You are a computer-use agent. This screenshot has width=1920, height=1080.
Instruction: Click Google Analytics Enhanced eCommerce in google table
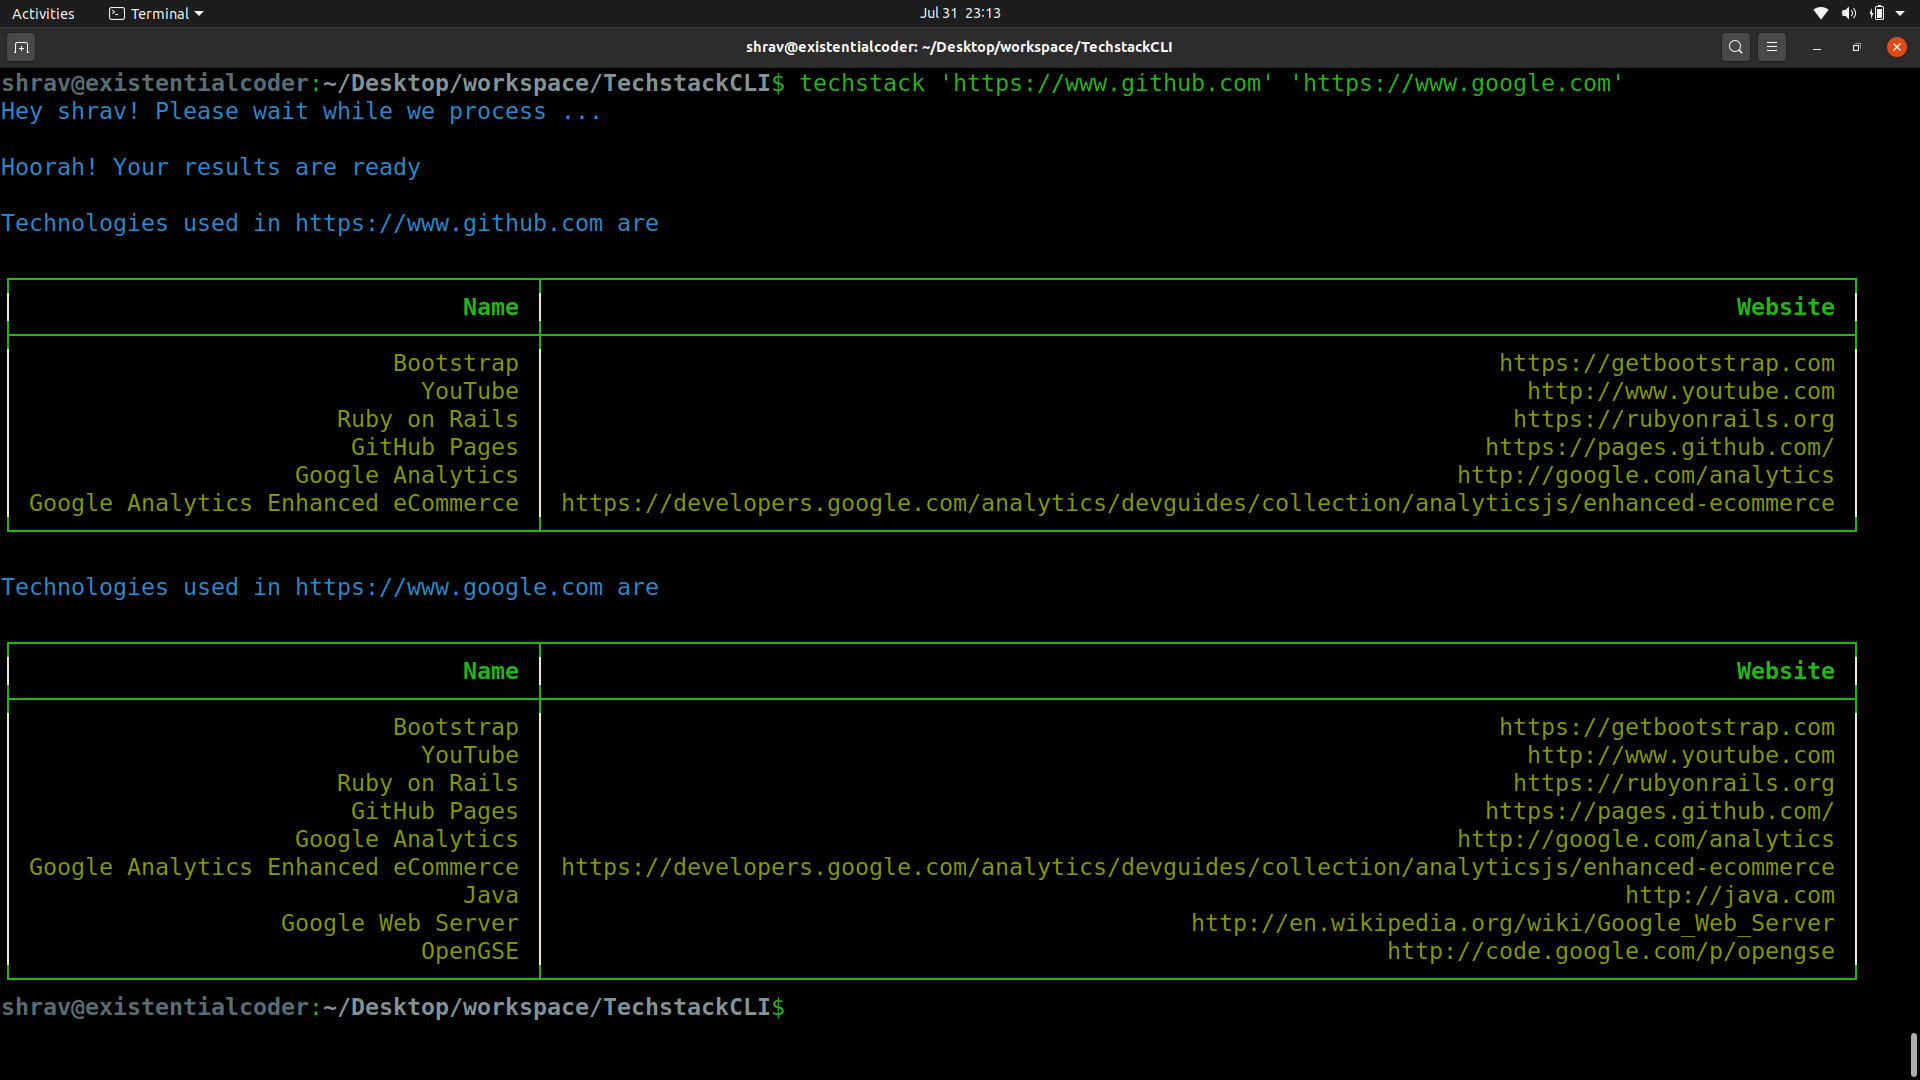coord(274,868)
